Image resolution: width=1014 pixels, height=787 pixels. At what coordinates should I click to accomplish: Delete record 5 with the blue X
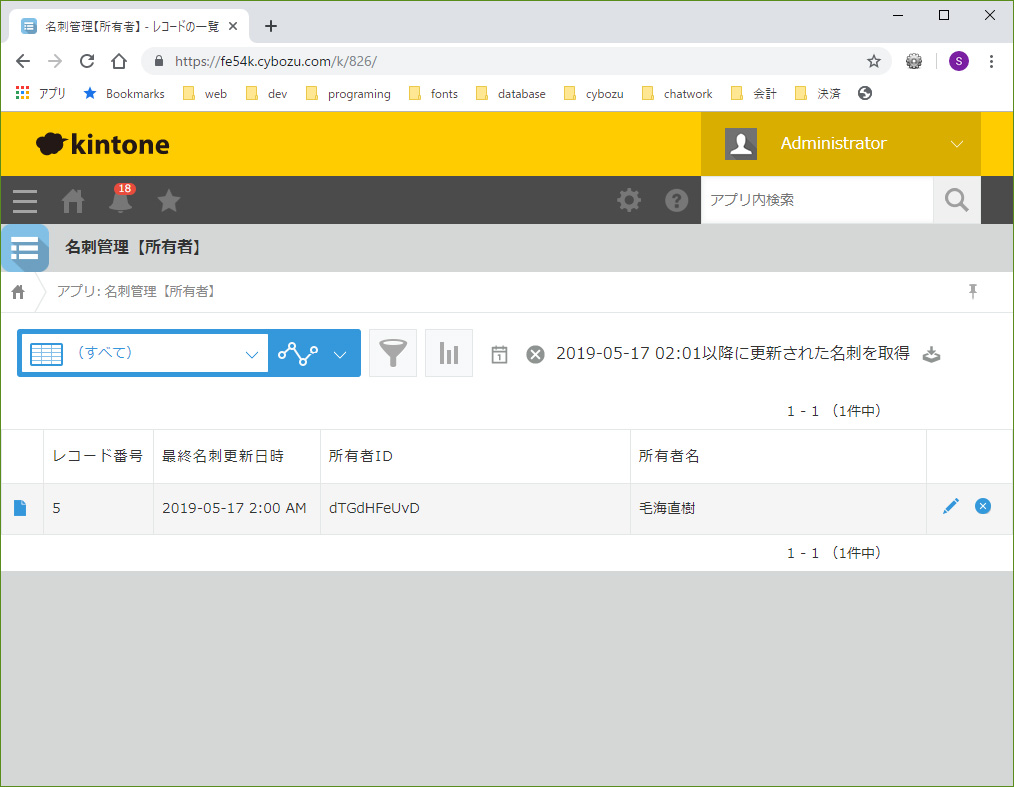(983, 507)
